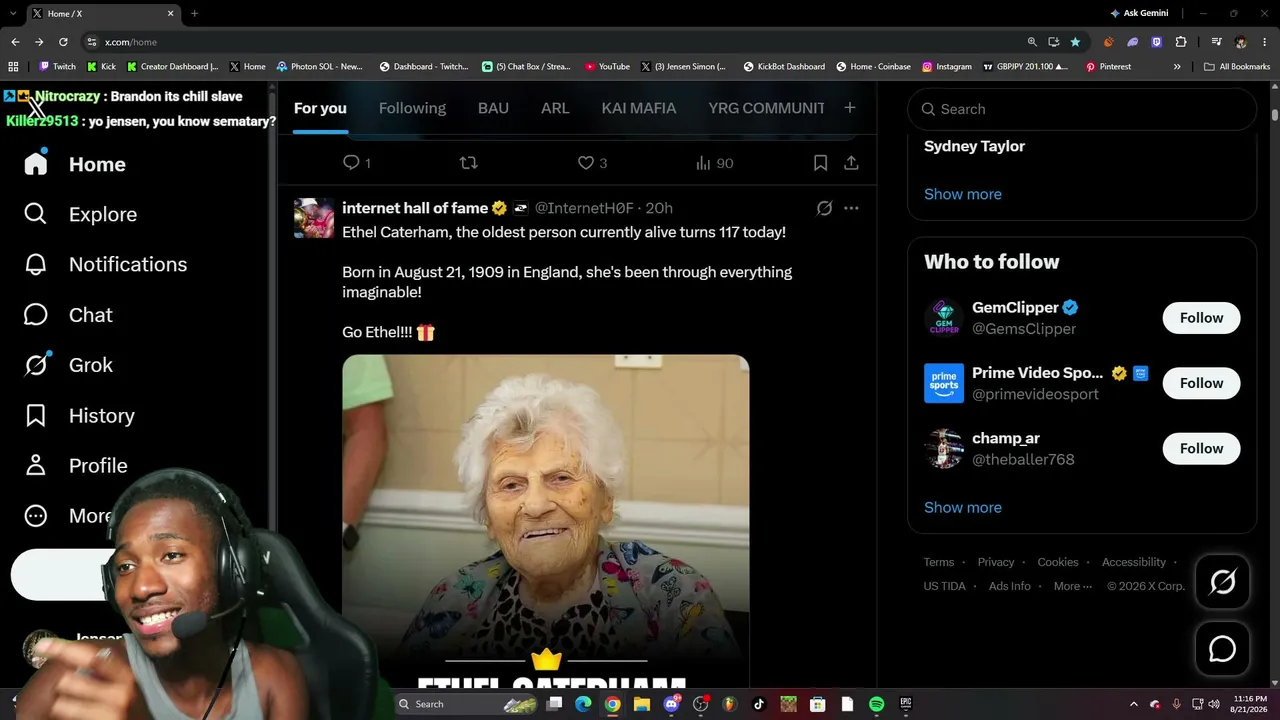This screenshot has height=720, width=1280.
Task: Select the BAU timeline tab
Action: click(x=493, y=108)
